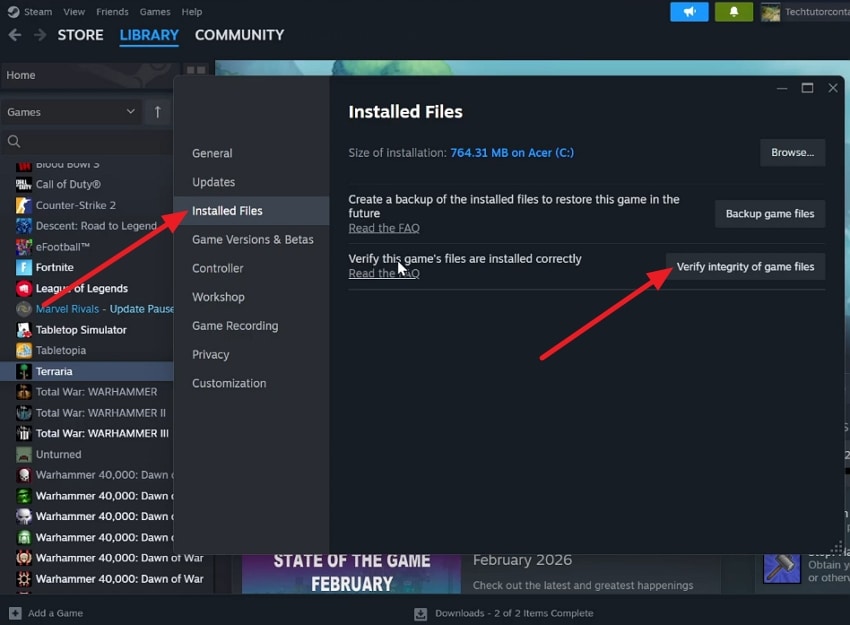Open the View menu
This screenshot has width=850, height=625.
click(74, 12)
